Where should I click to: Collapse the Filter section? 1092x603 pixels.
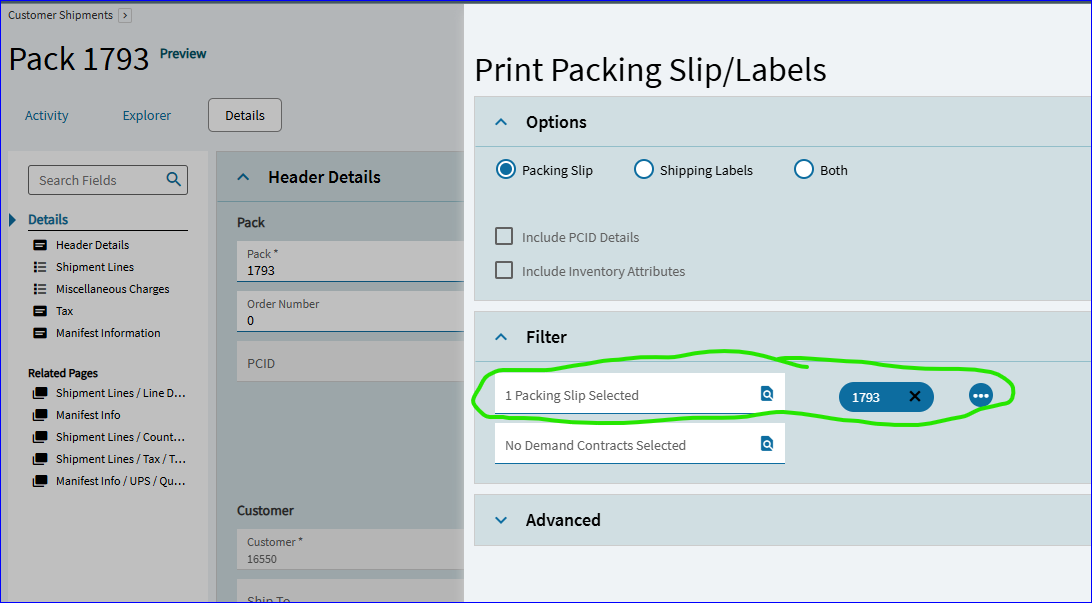click(x=501, y=337)
